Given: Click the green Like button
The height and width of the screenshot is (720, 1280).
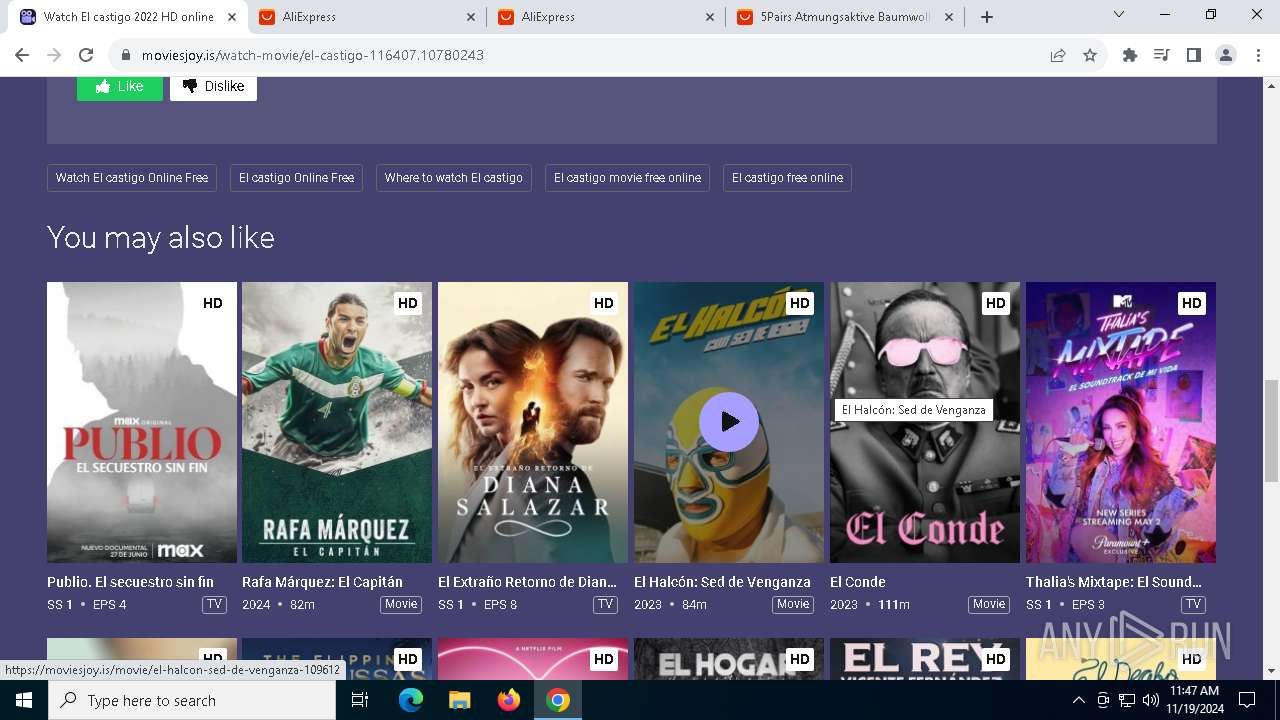Looking at the screenshot, I should (x=120, y=86).
